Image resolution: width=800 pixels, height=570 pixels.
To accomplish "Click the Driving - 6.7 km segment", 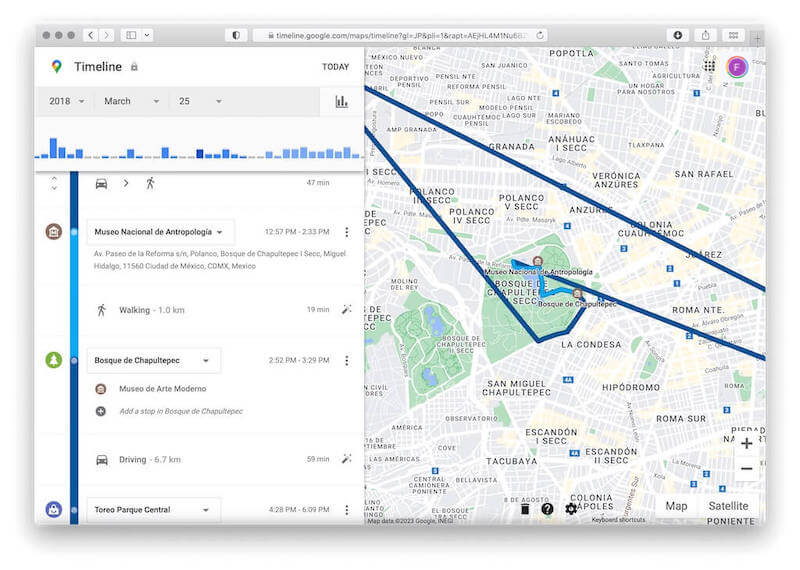I will click(x=149, y=459).
